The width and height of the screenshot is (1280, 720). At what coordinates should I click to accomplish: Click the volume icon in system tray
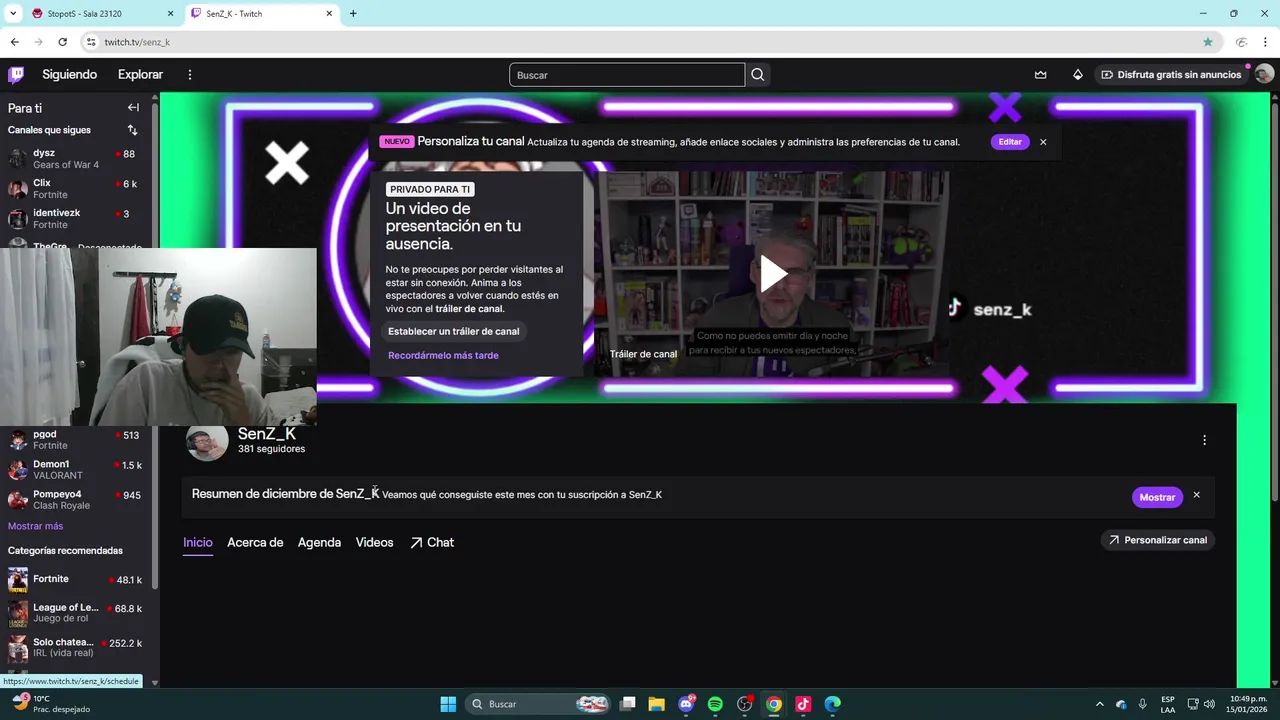tap(1211, 704)
